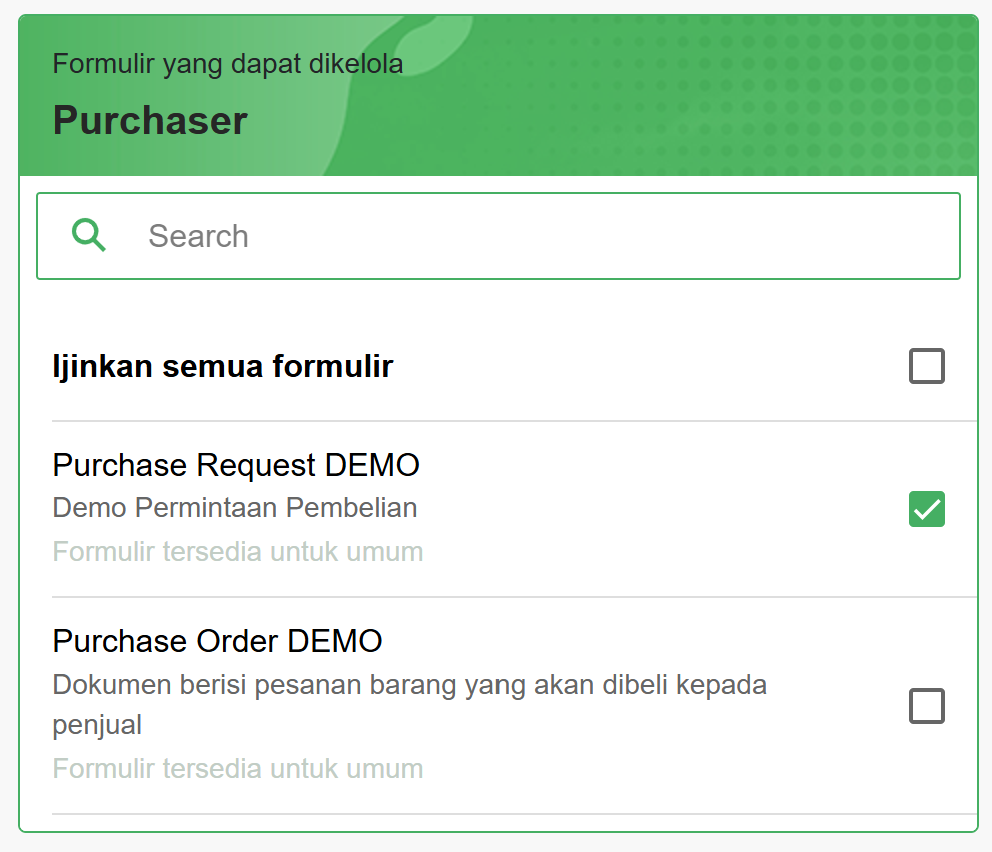The height and width of the screenshot is (852, 992).
Task: Click Formulir tersedia untuk umum under Purchase Order
Action: [x=238, y=769]
